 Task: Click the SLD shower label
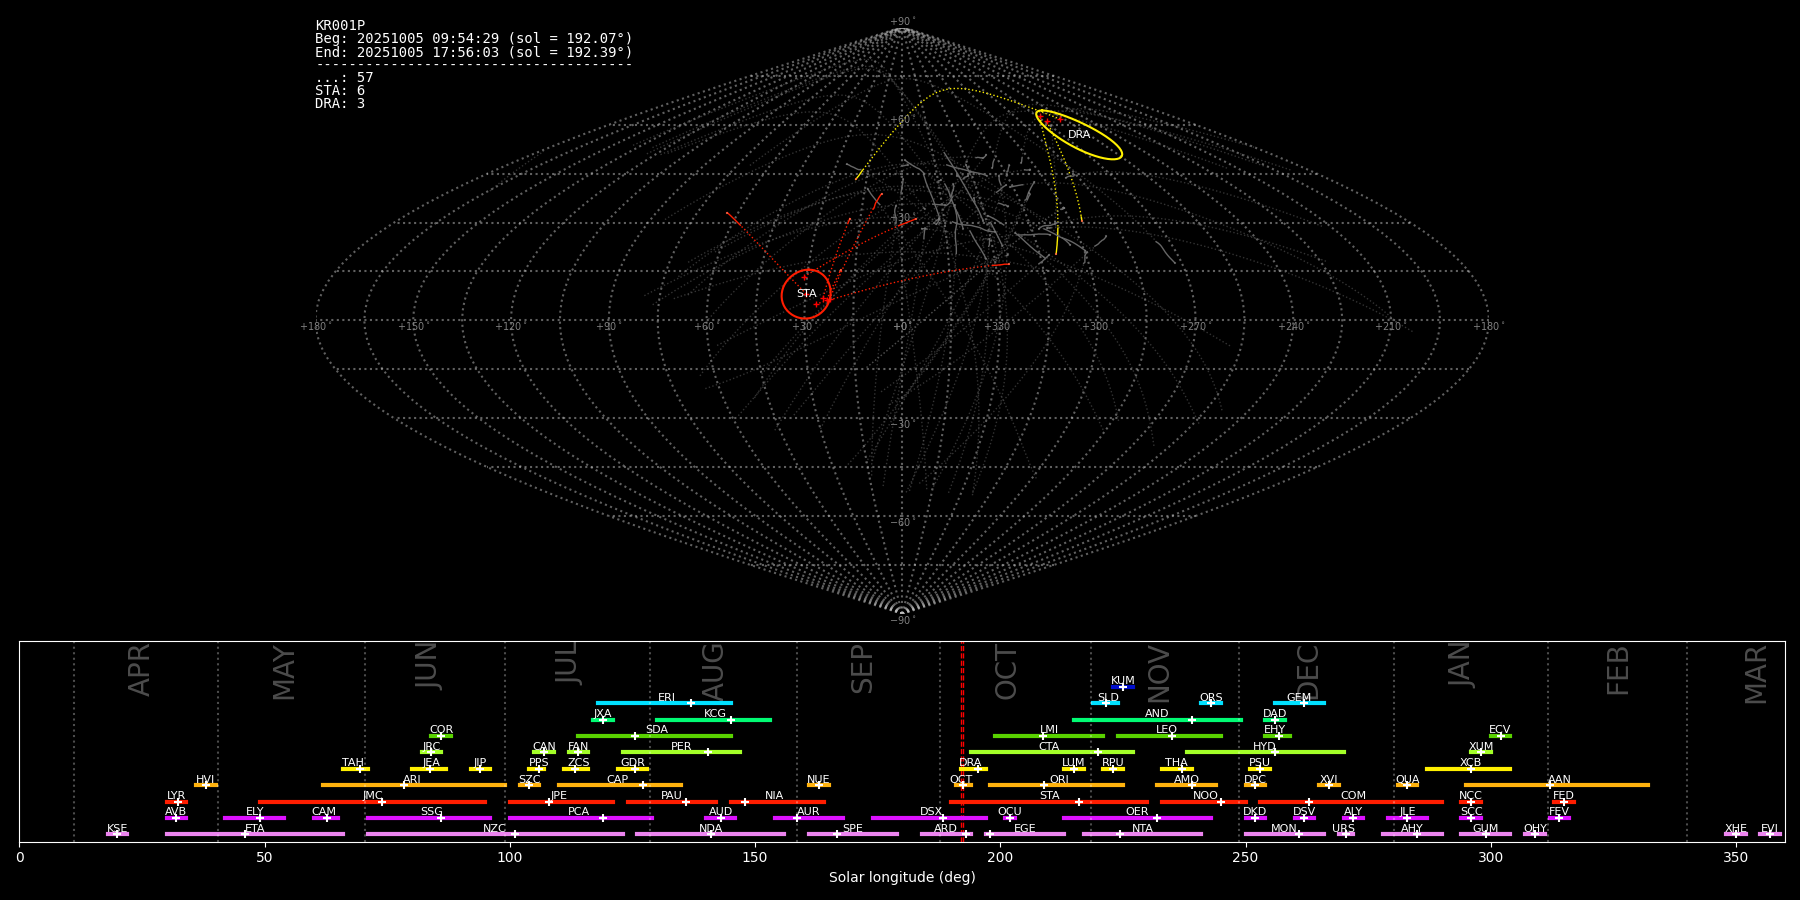coord(1108,698)
